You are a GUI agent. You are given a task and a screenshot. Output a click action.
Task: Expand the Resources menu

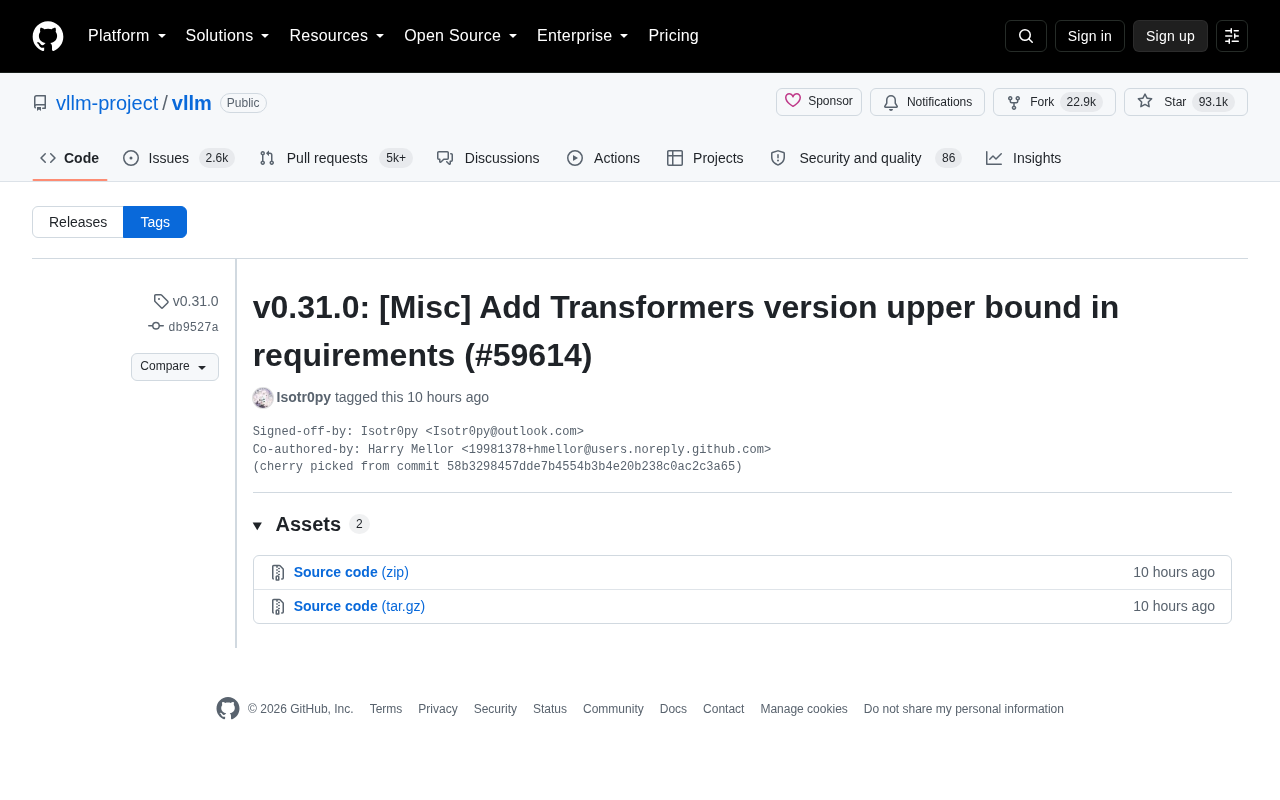coord(337,36)
